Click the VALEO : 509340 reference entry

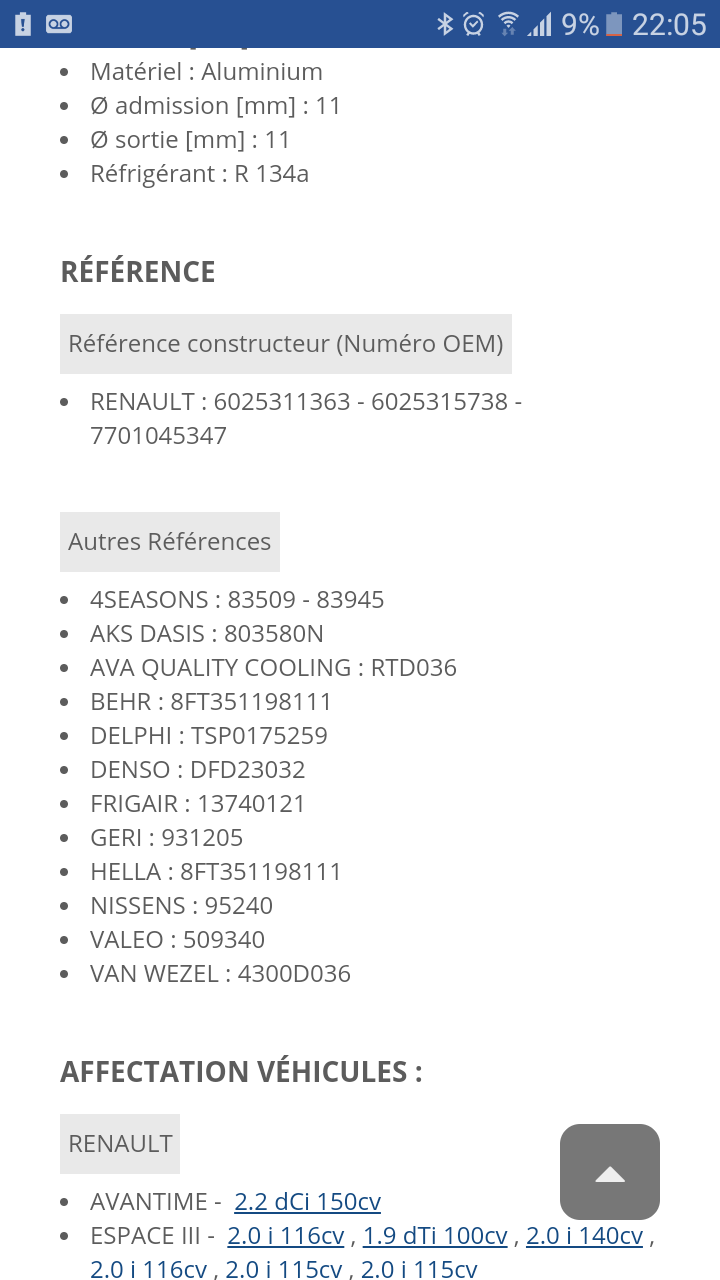click(177, 940)
